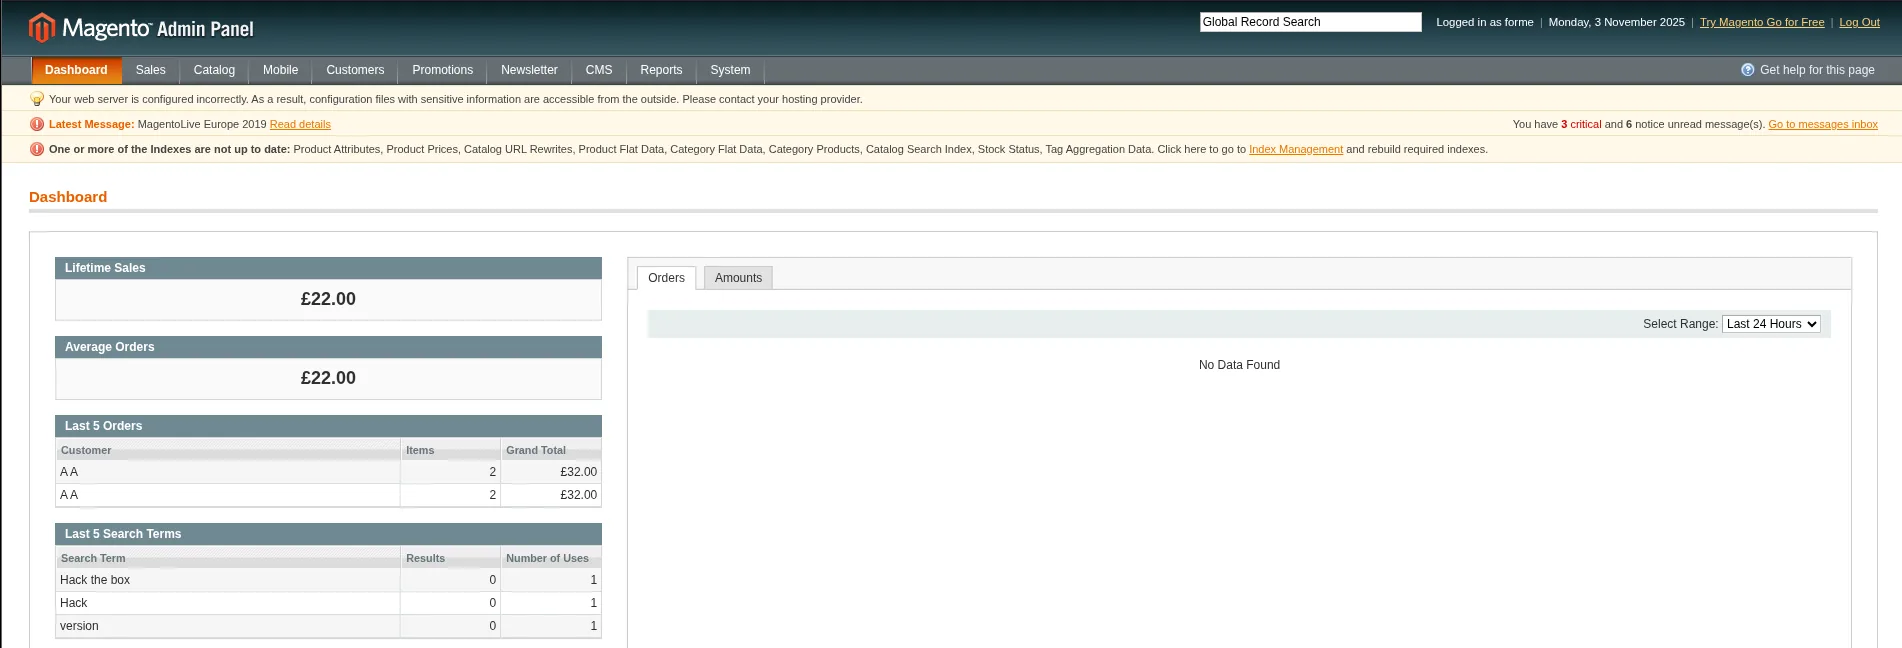Open the Select Range dropdown
The height and width of the screenshot is (648, 1902).
click(1771, 324)
